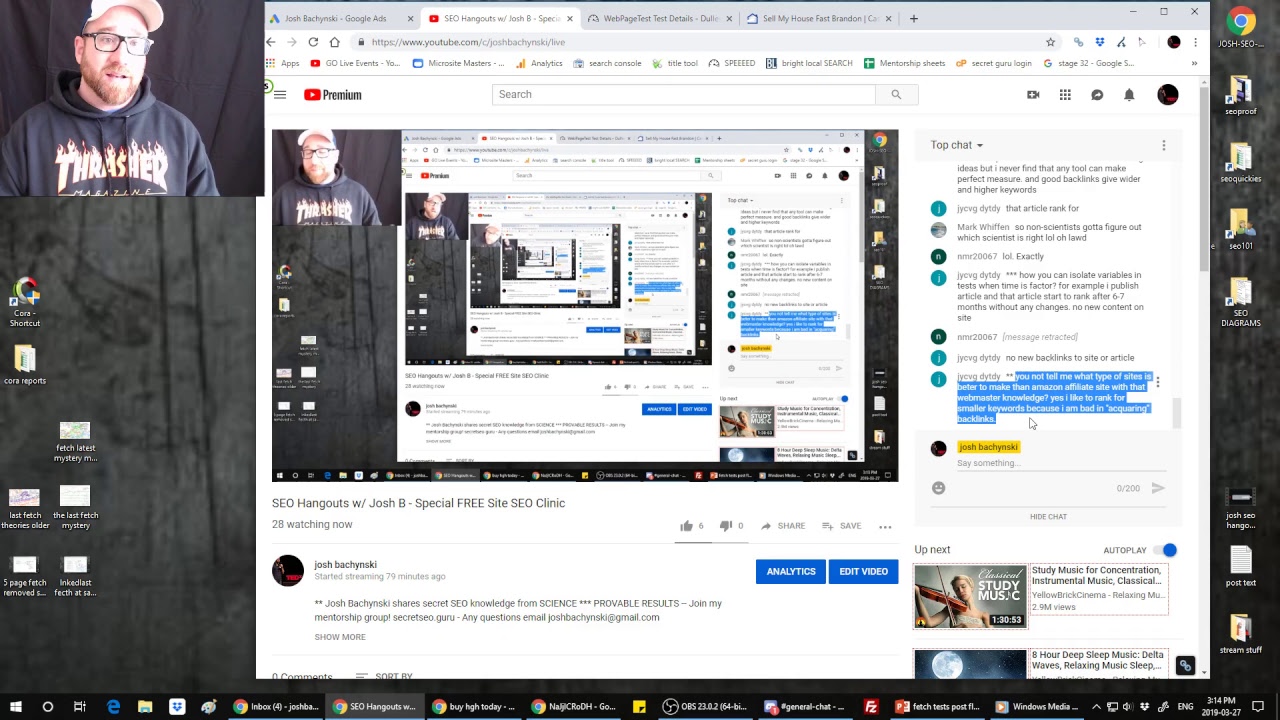Open the notifications bell
1280x720 pixels.
pyautogui.click(x=1129, y=95)
